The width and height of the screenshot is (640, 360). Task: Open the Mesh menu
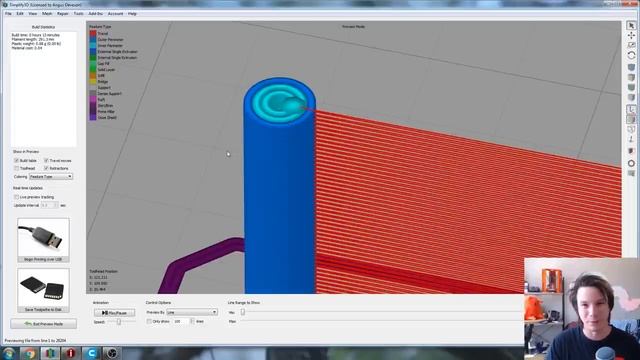click(x=47, y=13)
